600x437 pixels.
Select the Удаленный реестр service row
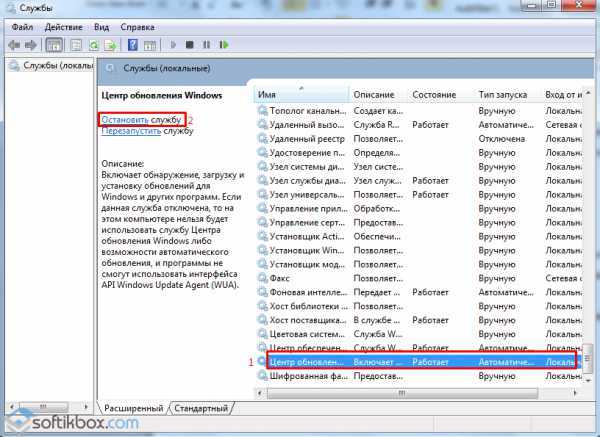click(420, 139)
